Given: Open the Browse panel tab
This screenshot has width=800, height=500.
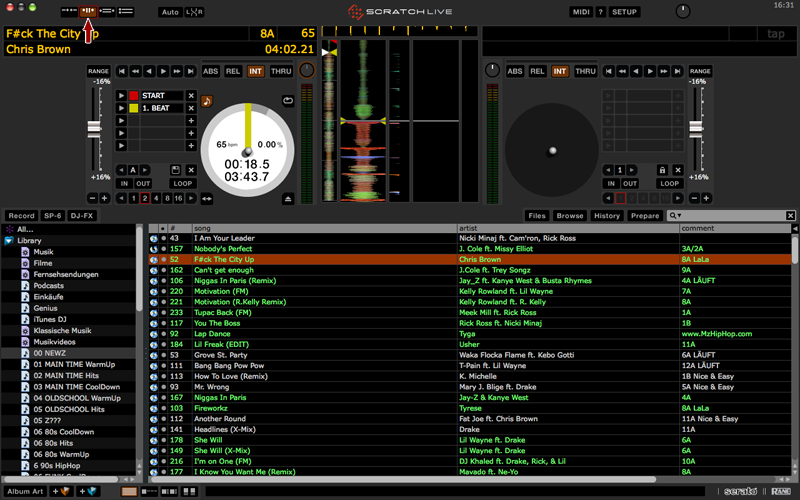Looking at the screenshot, I should (570, 215).
